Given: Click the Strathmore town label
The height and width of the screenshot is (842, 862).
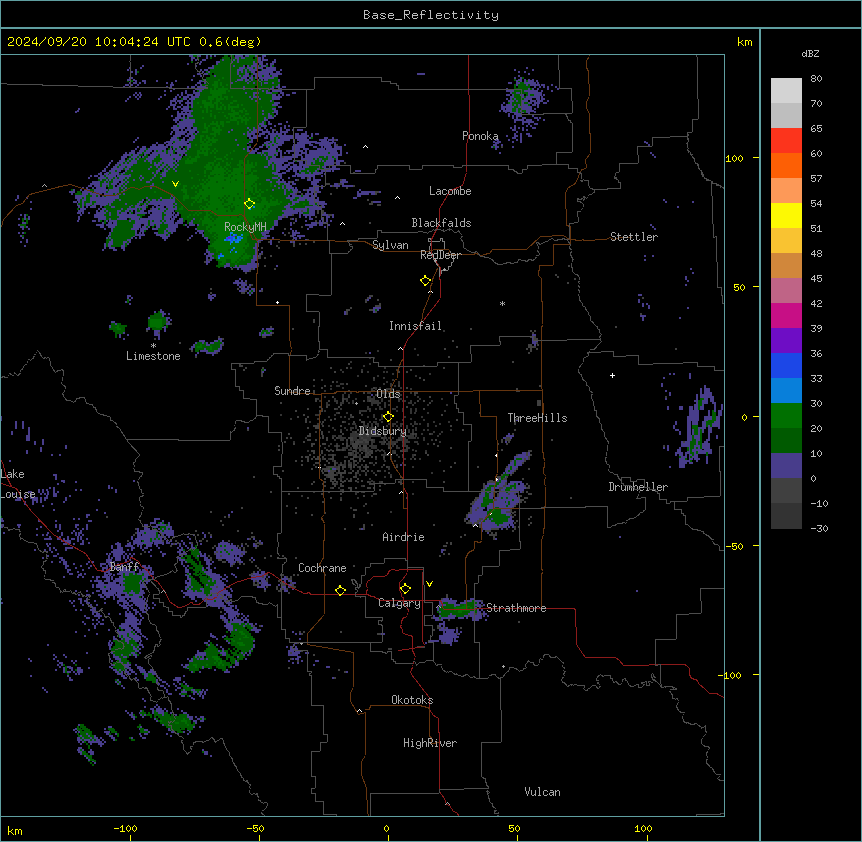Looking at the screenshot, I should [516, 608].
